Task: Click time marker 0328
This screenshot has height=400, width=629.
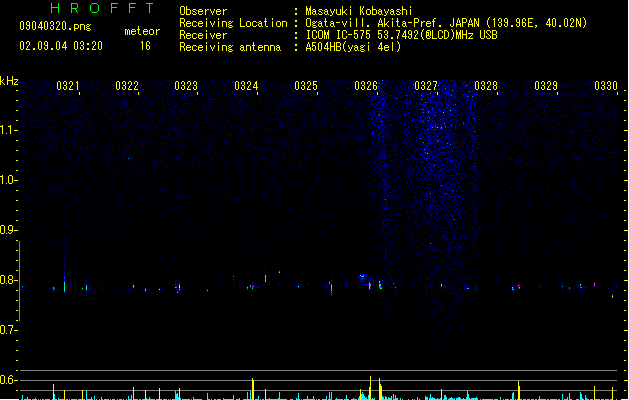Action: click(x=486, y=86)
